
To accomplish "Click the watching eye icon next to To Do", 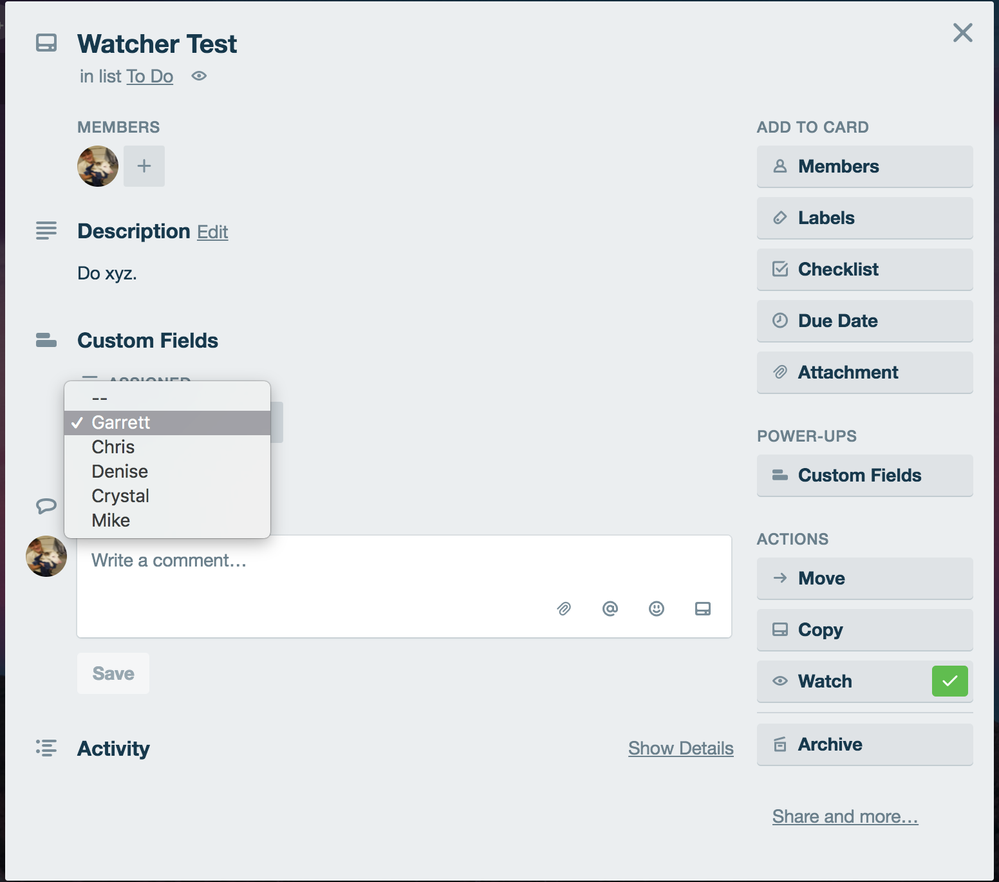I will 199,76.
